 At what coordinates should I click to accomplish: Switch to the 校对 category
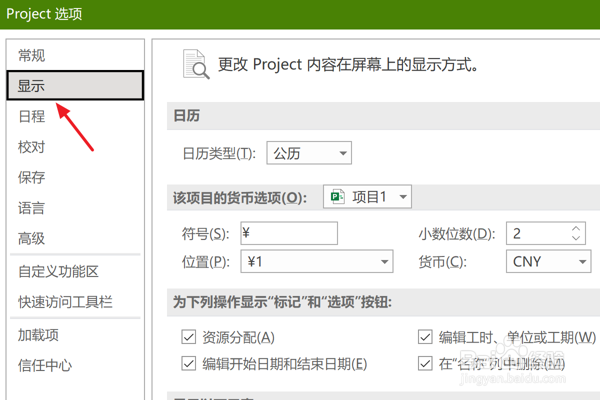tap(75, 147)
